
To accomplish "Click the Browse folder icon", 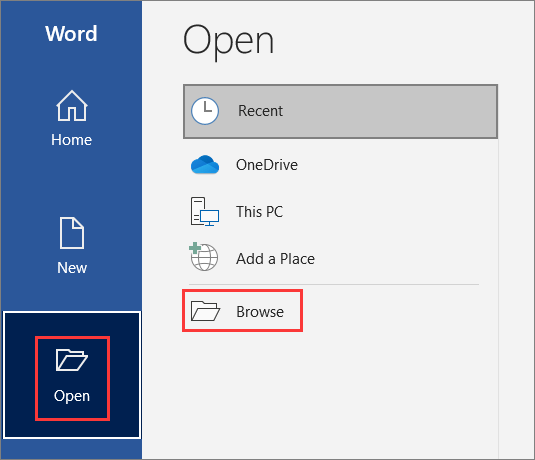I will point(205,311).
